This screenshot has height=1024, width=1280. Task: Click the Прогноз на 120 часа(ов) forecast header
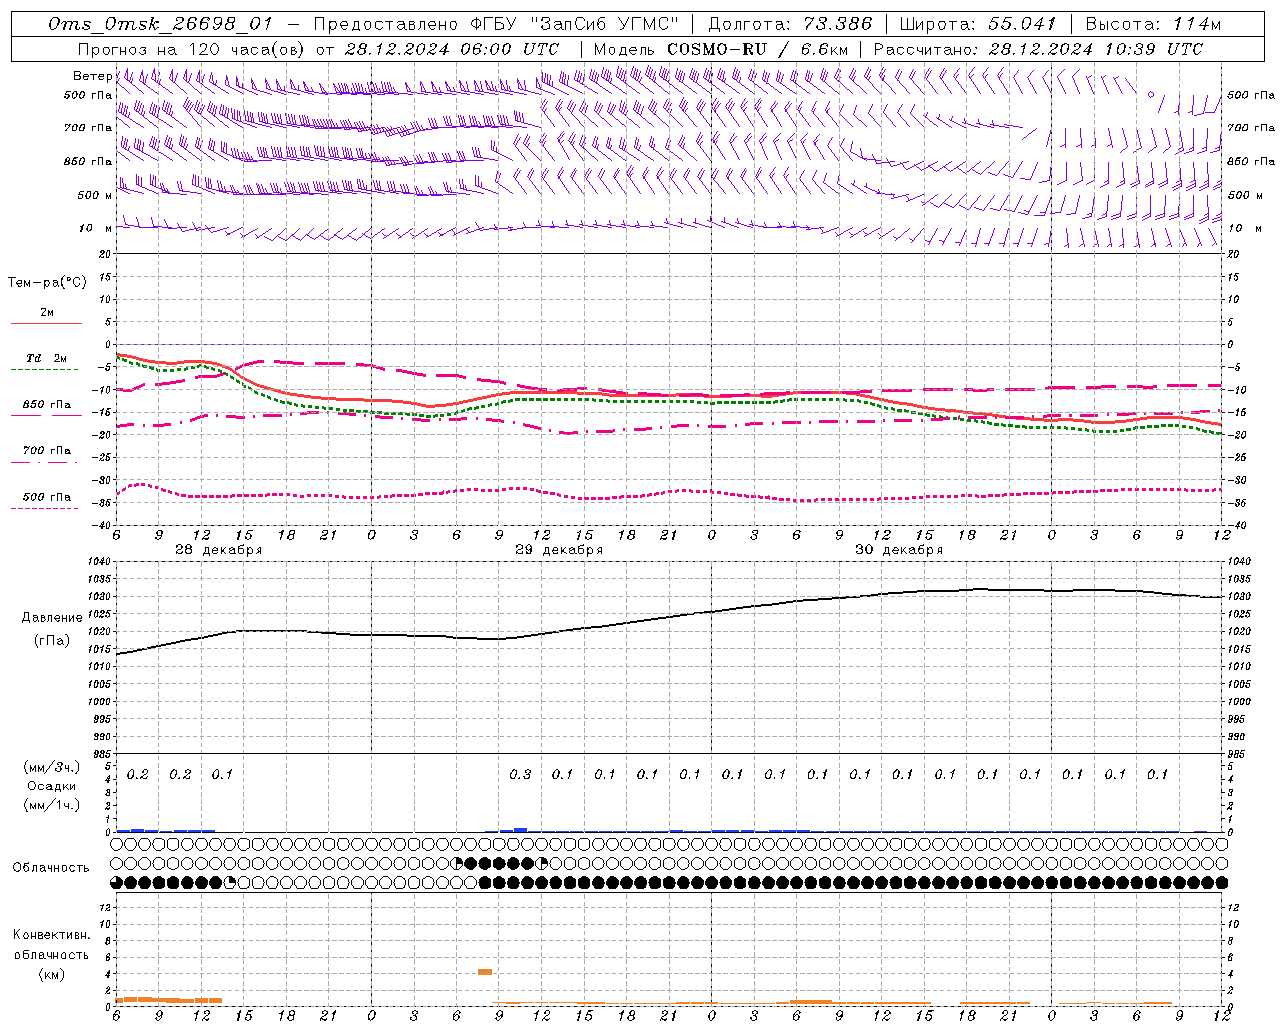coord(192,49)
